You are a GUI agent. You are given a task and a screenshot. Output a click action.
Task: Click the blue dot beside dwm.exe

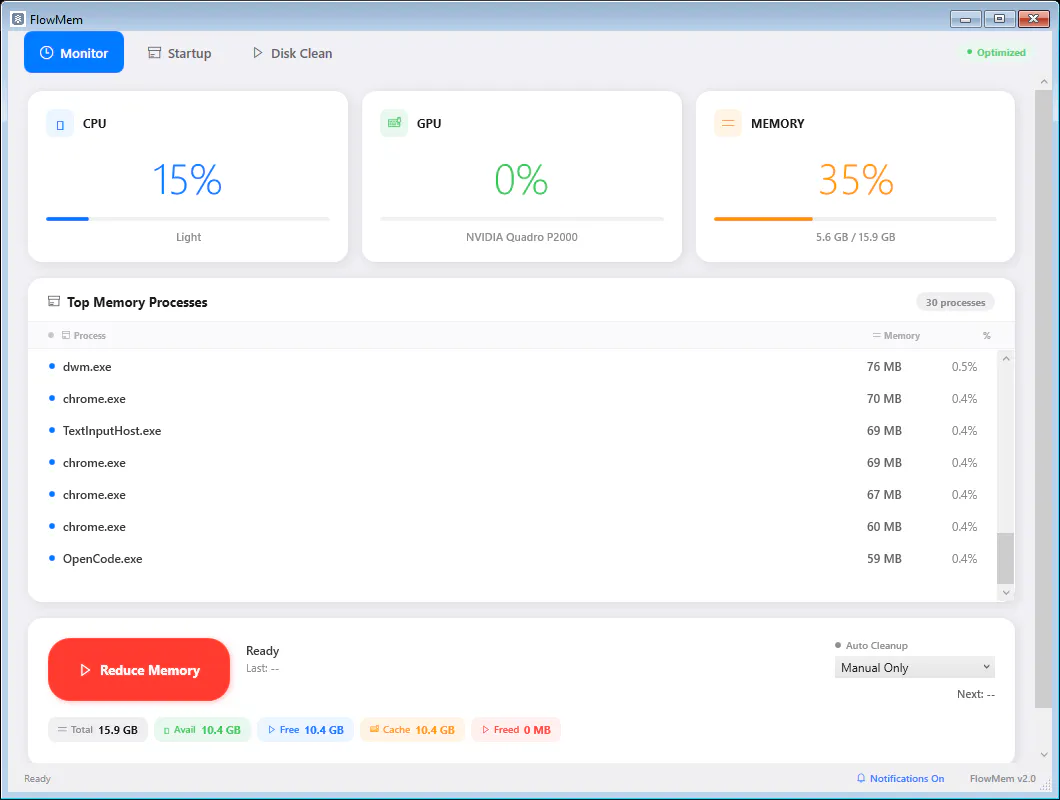tap(52, 366)
